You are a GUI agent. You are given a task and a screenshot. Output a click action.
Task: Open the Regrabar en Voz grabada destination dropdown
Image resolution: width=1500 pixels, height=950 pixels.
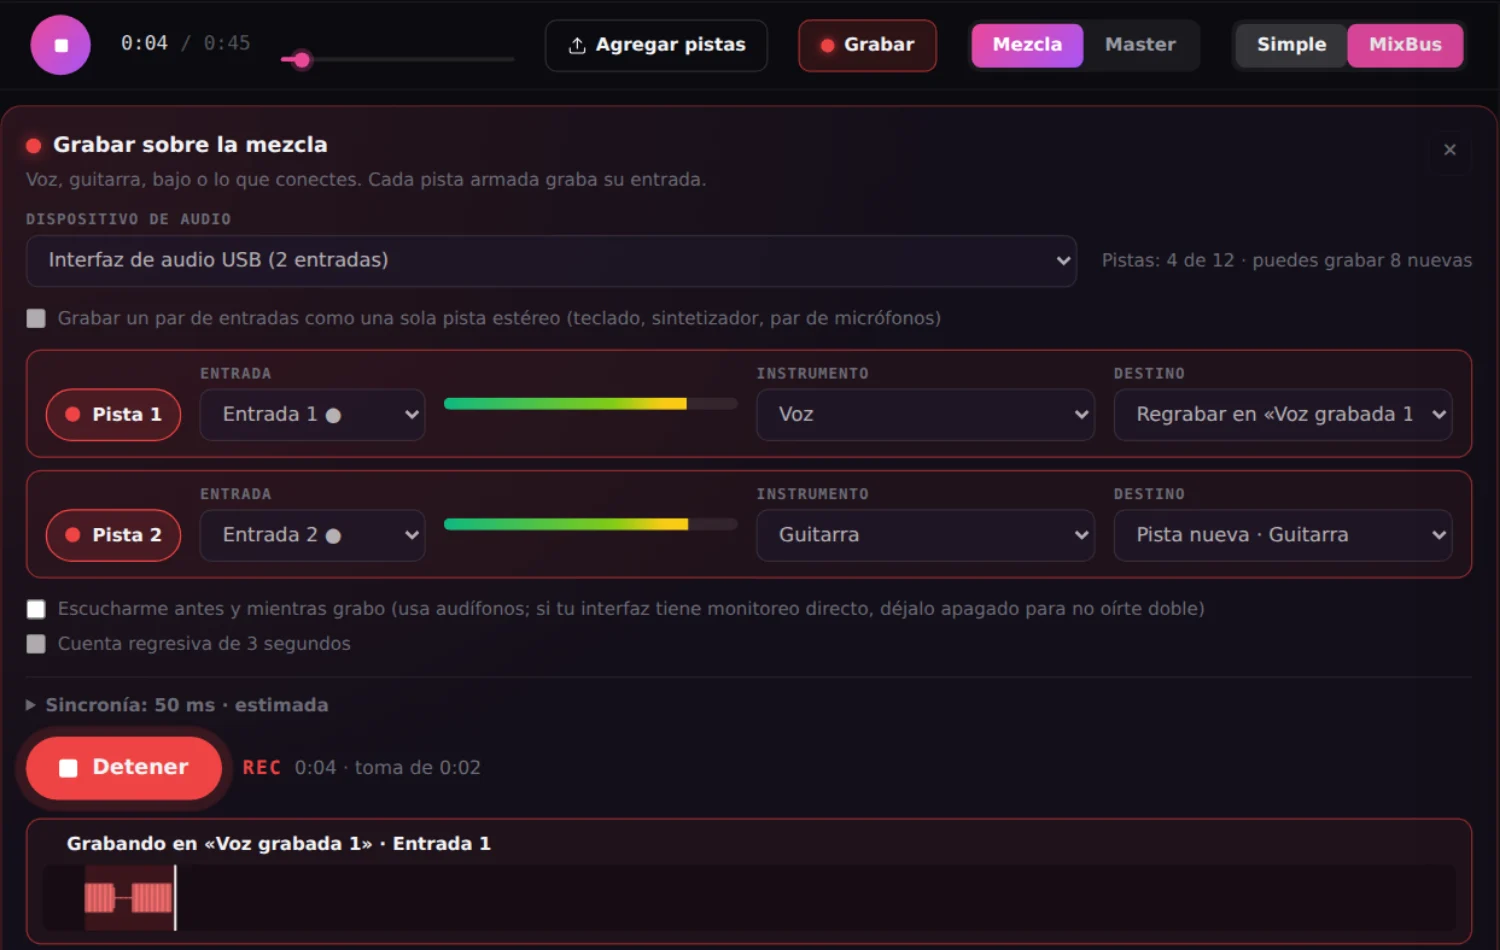[x=1283, y=414]
